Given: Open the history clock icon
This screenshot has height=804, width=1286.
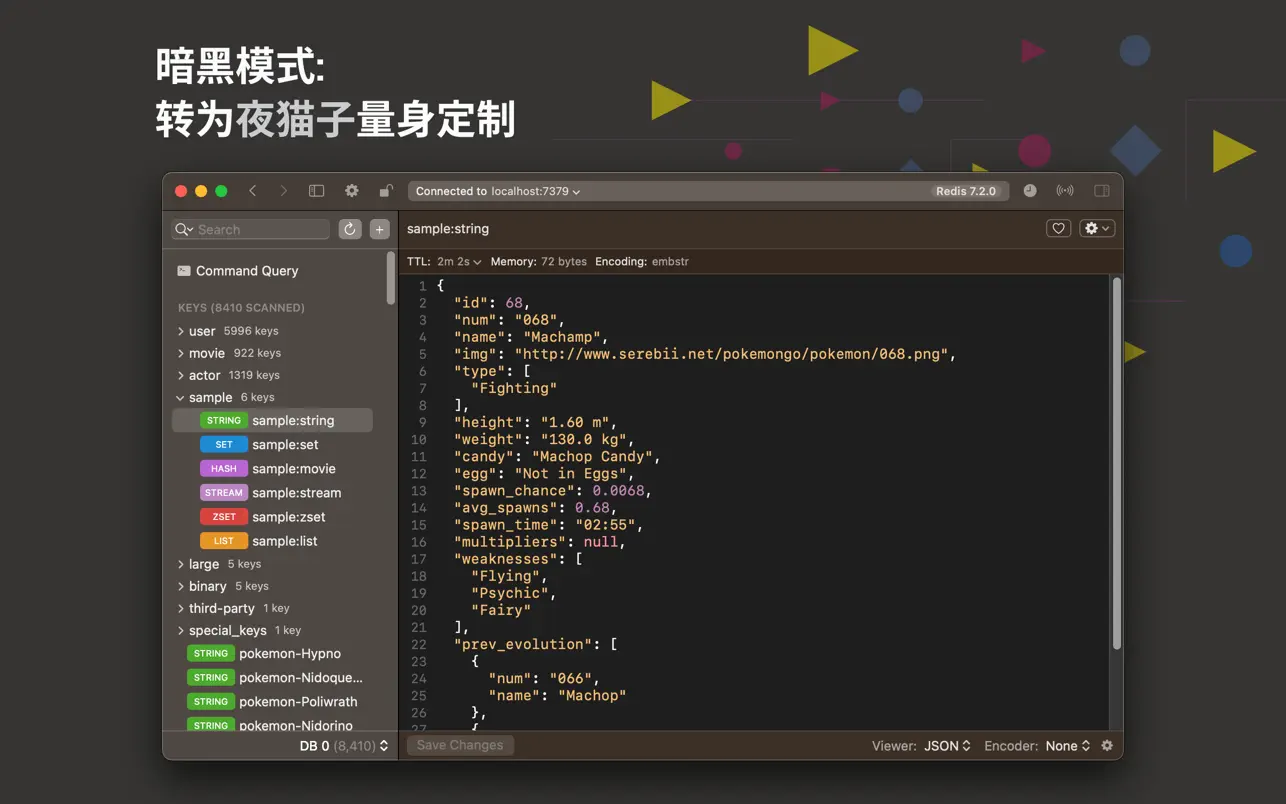Looking at the screenshot, I should click(x=1030, y=191).
